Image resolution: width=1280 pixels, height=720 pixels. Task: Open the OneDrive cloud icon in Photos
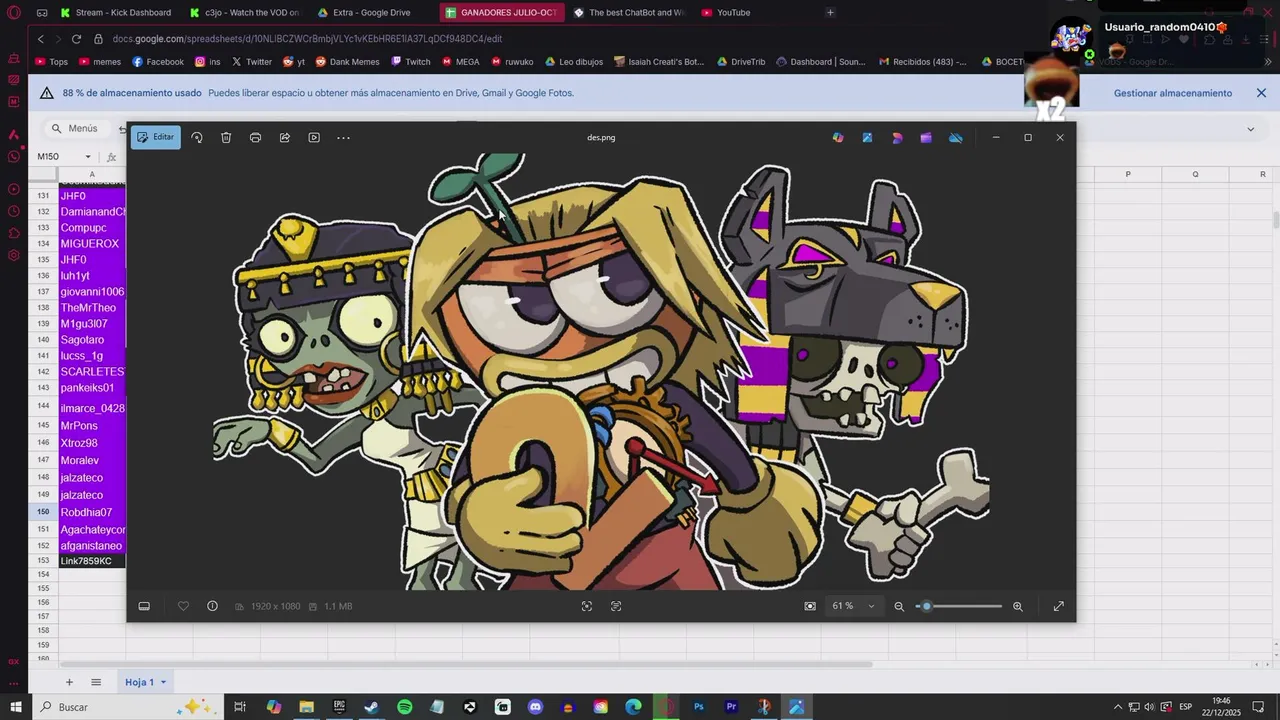tap(955, 137)
